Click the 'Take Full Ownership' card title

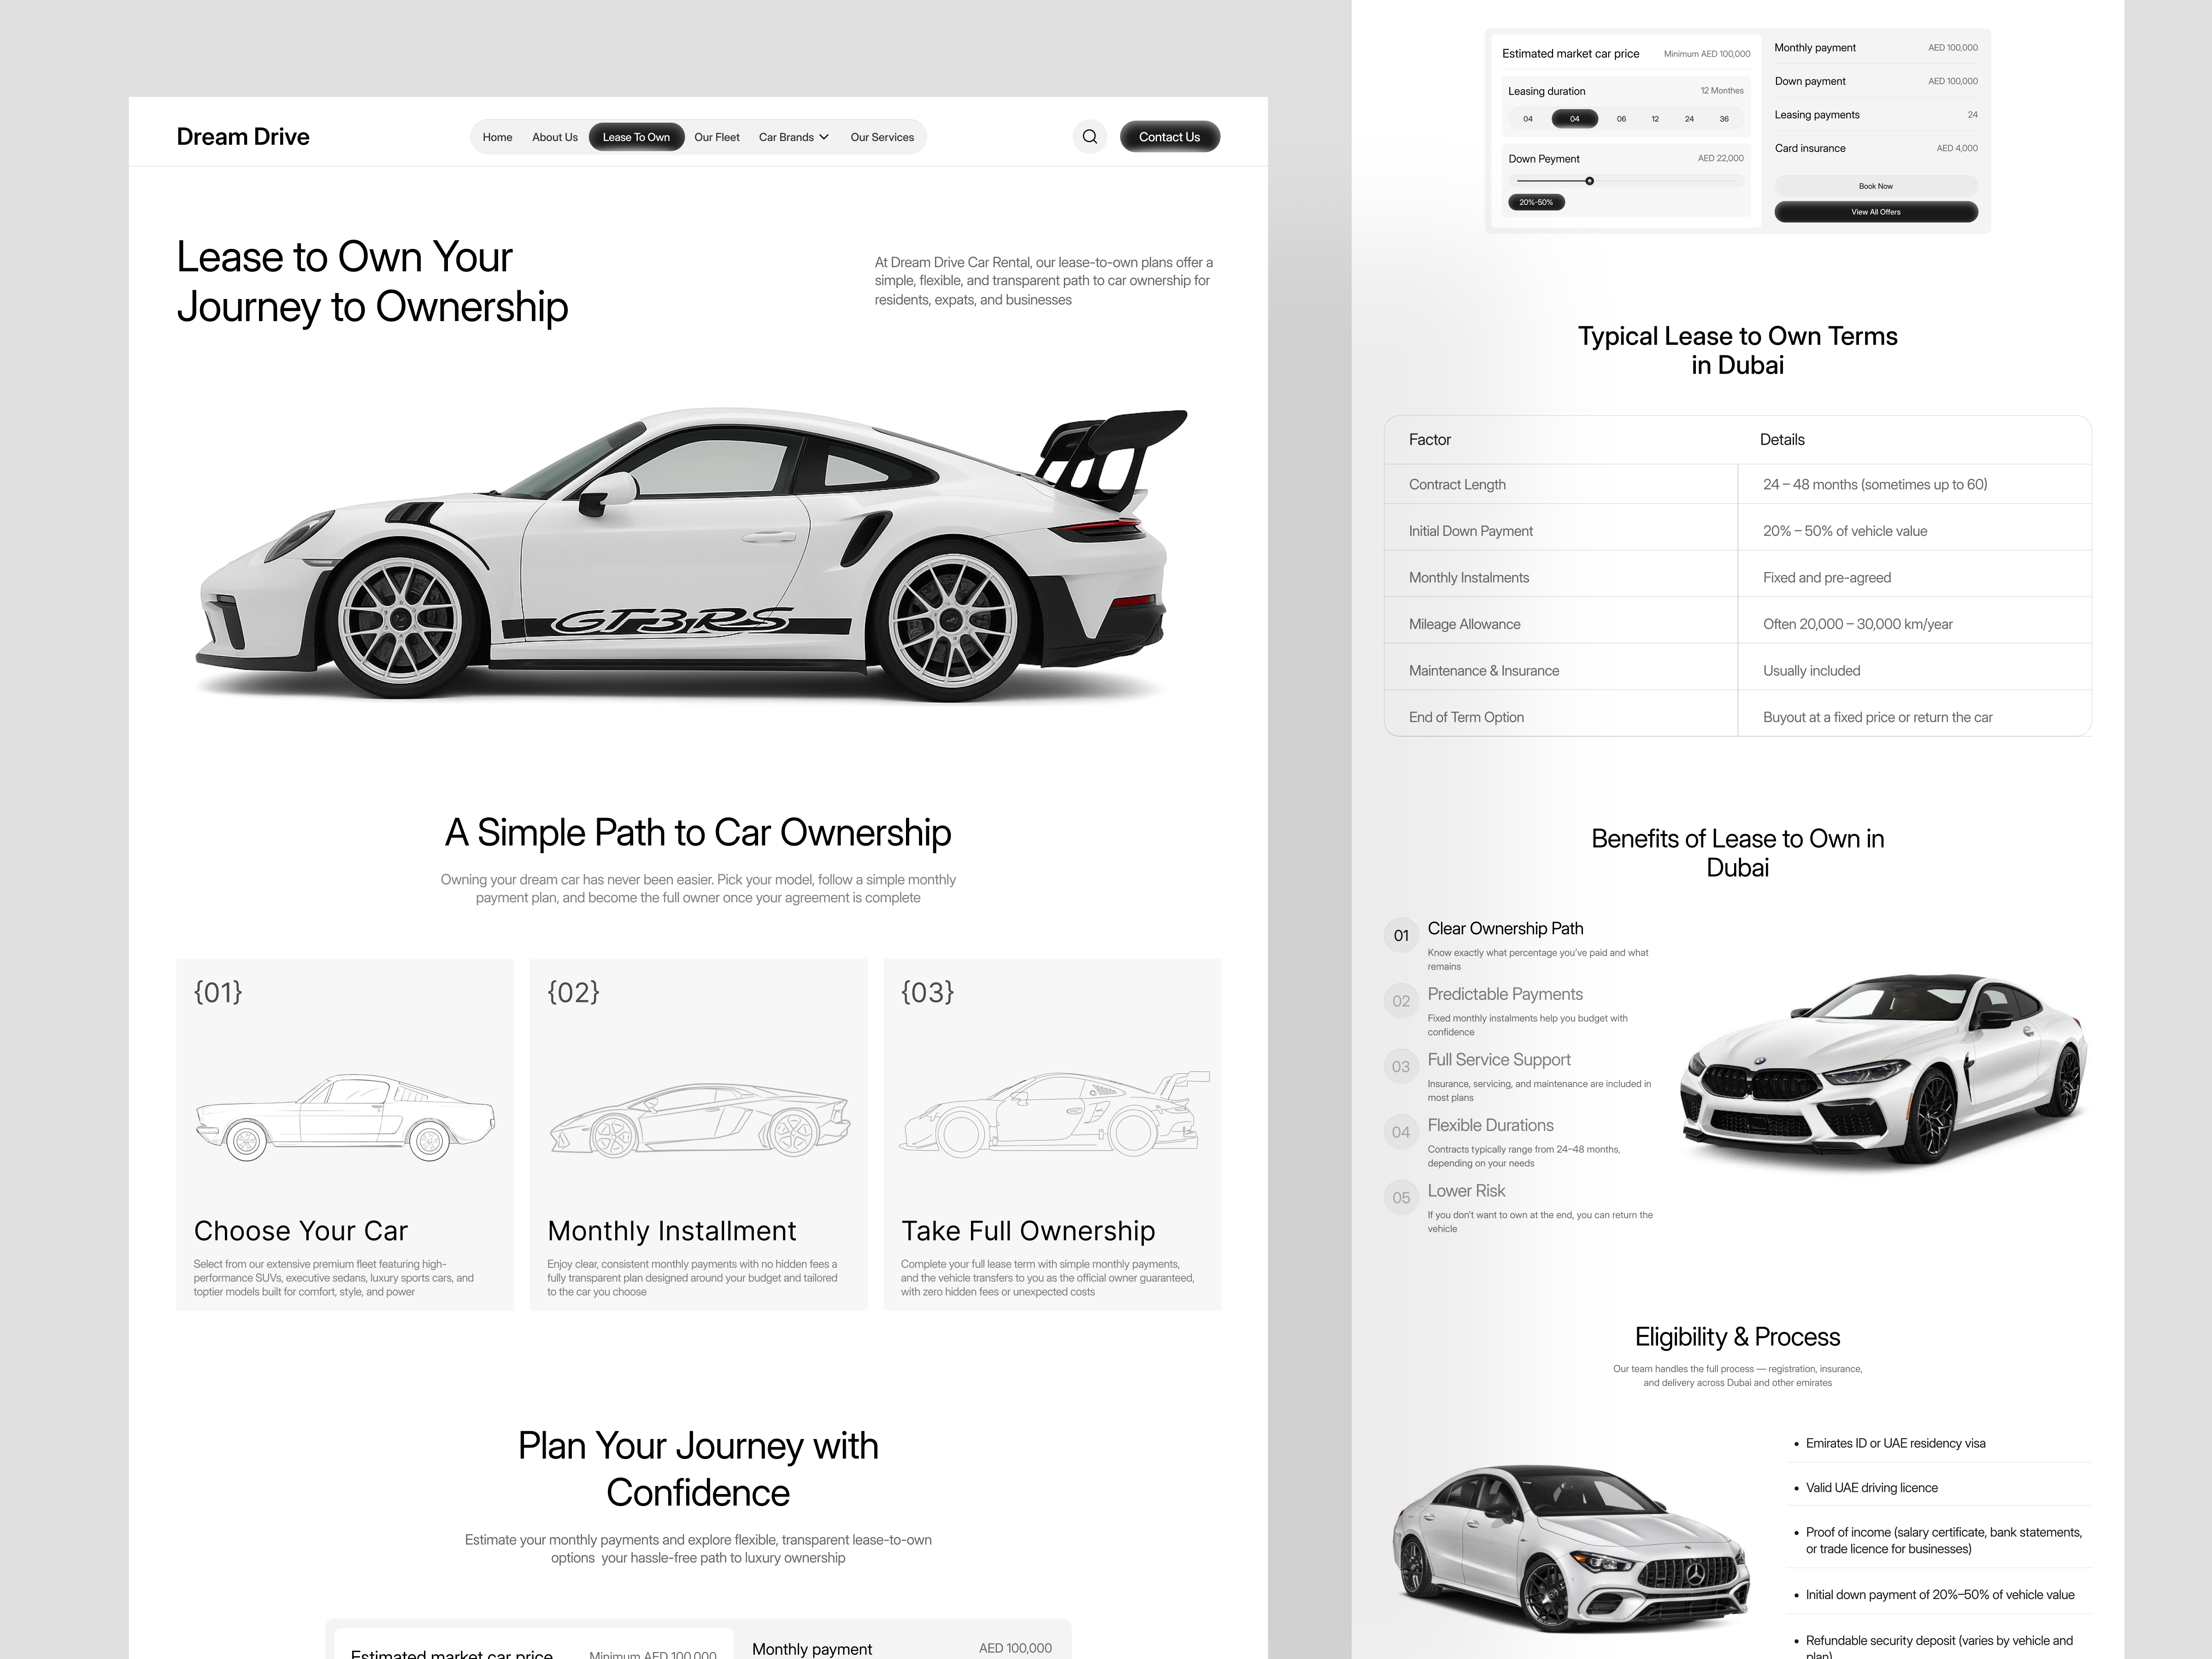pyautogui.click(x=1028, y=1231)
